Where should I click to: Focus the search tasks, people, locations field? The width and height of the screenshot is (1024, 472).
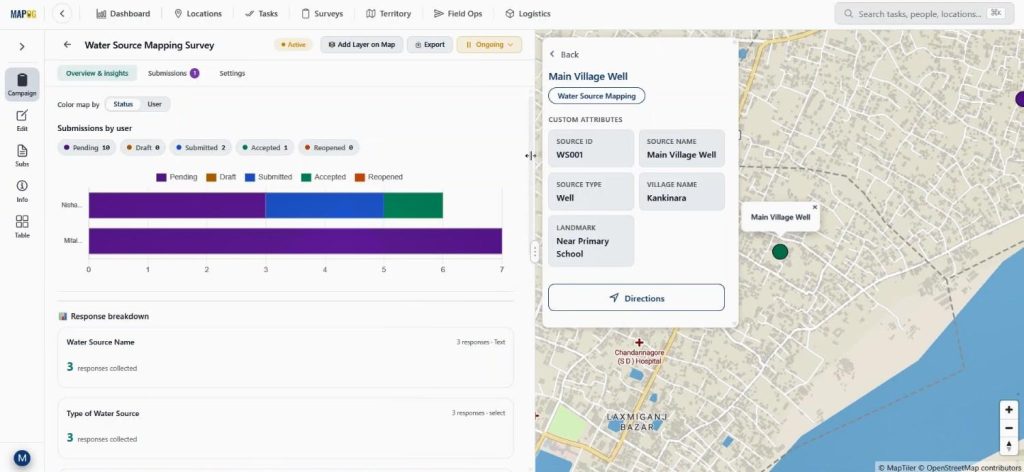tap(924, 14)
